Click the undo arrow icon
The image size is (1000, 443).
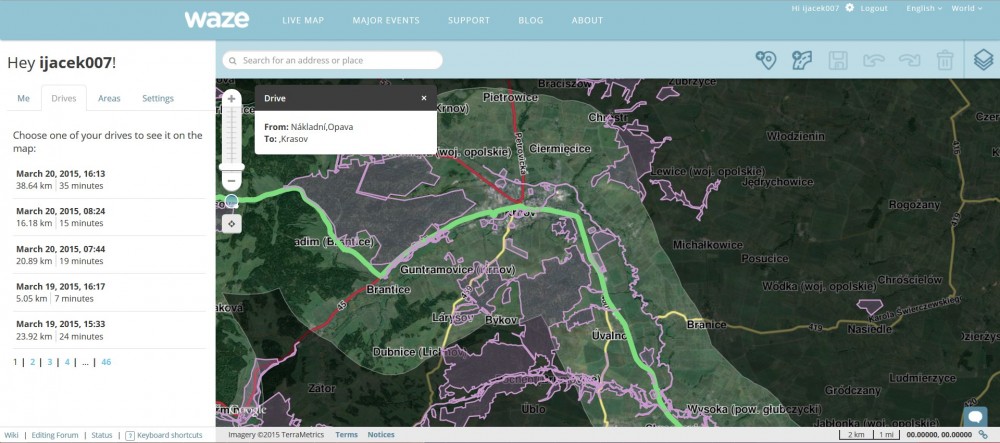[874, 60]
